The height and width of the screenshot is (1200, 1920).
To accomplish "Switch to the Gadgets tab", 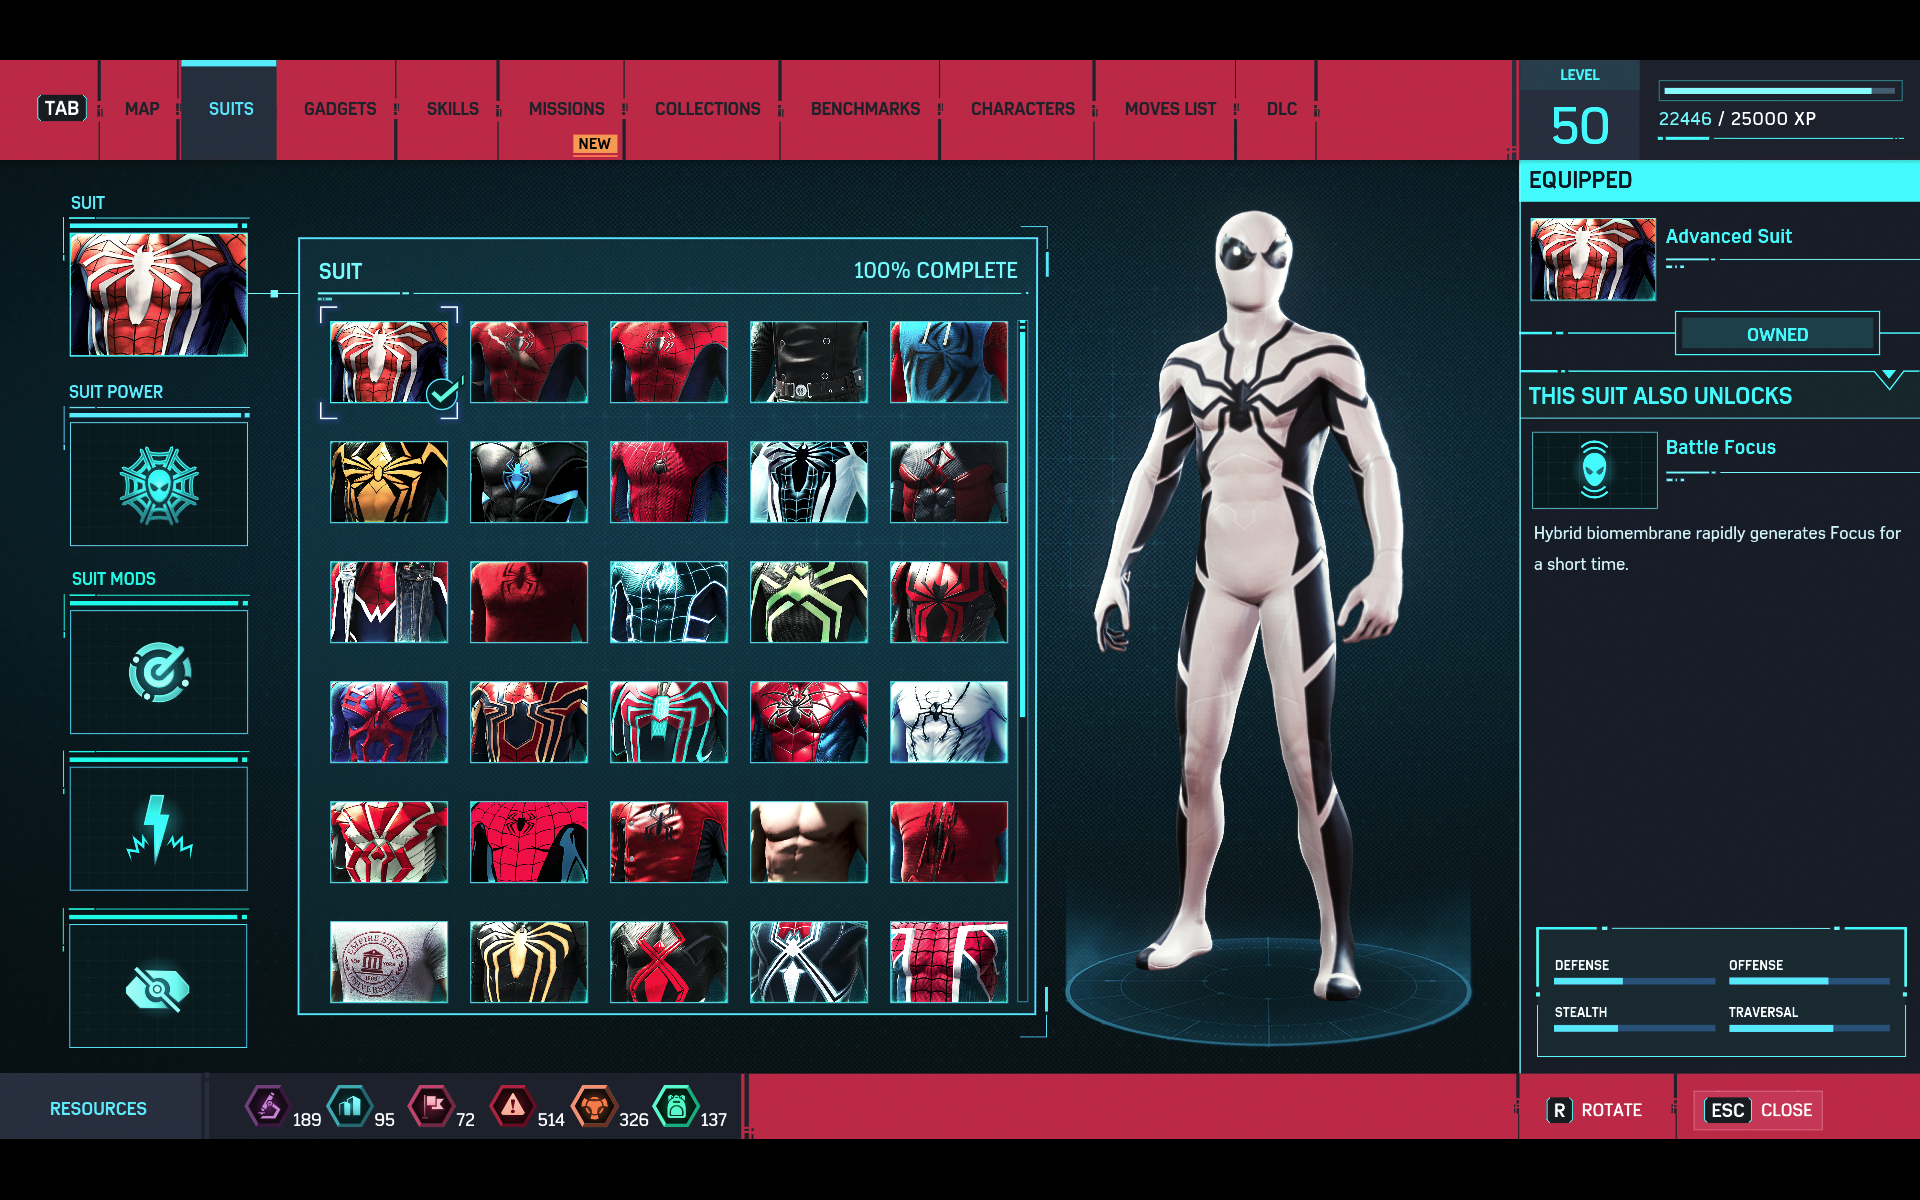I will [340, 109].
